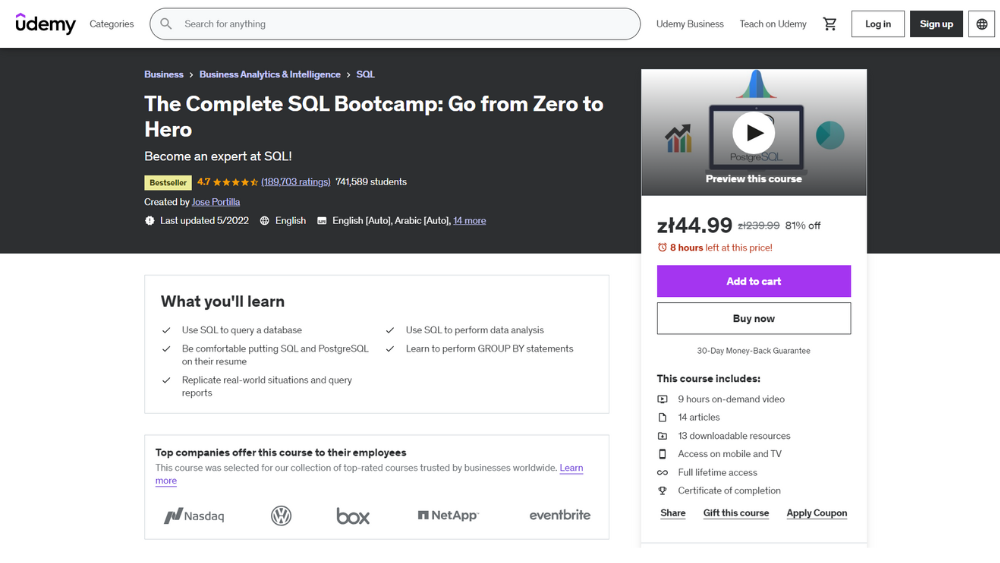The width and height of the screenshot is (1000, 563).
Task: Click the 741,589 students text
Action: [371, 182]
